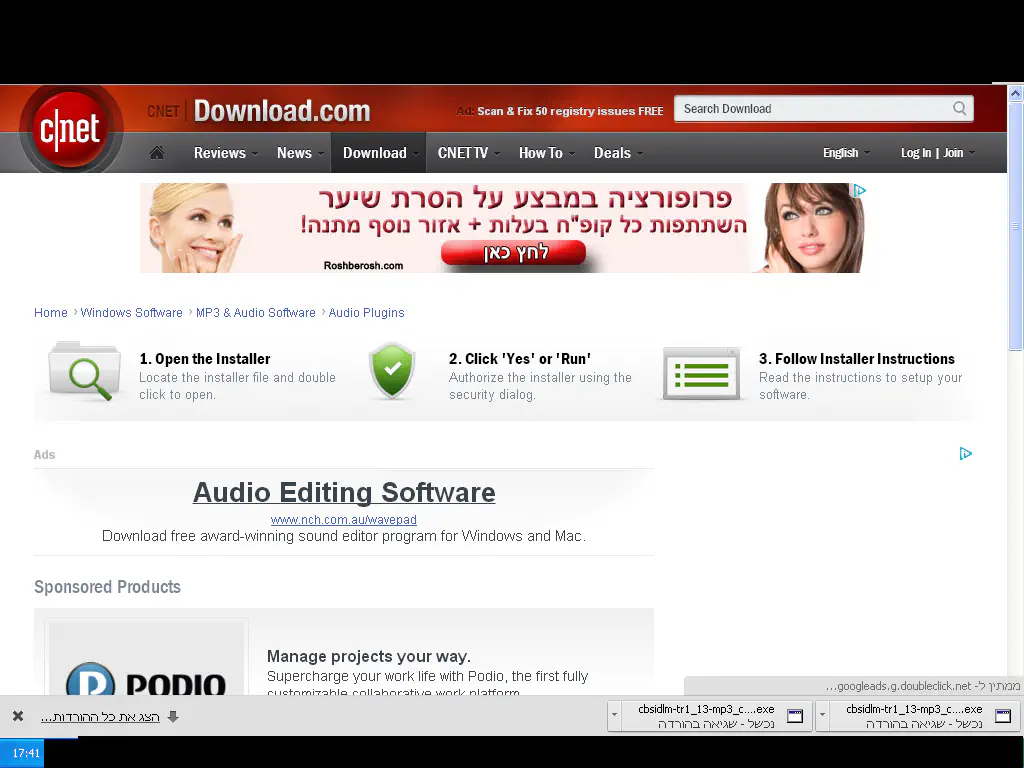Close the downloads bar with X

click(18, 716)
